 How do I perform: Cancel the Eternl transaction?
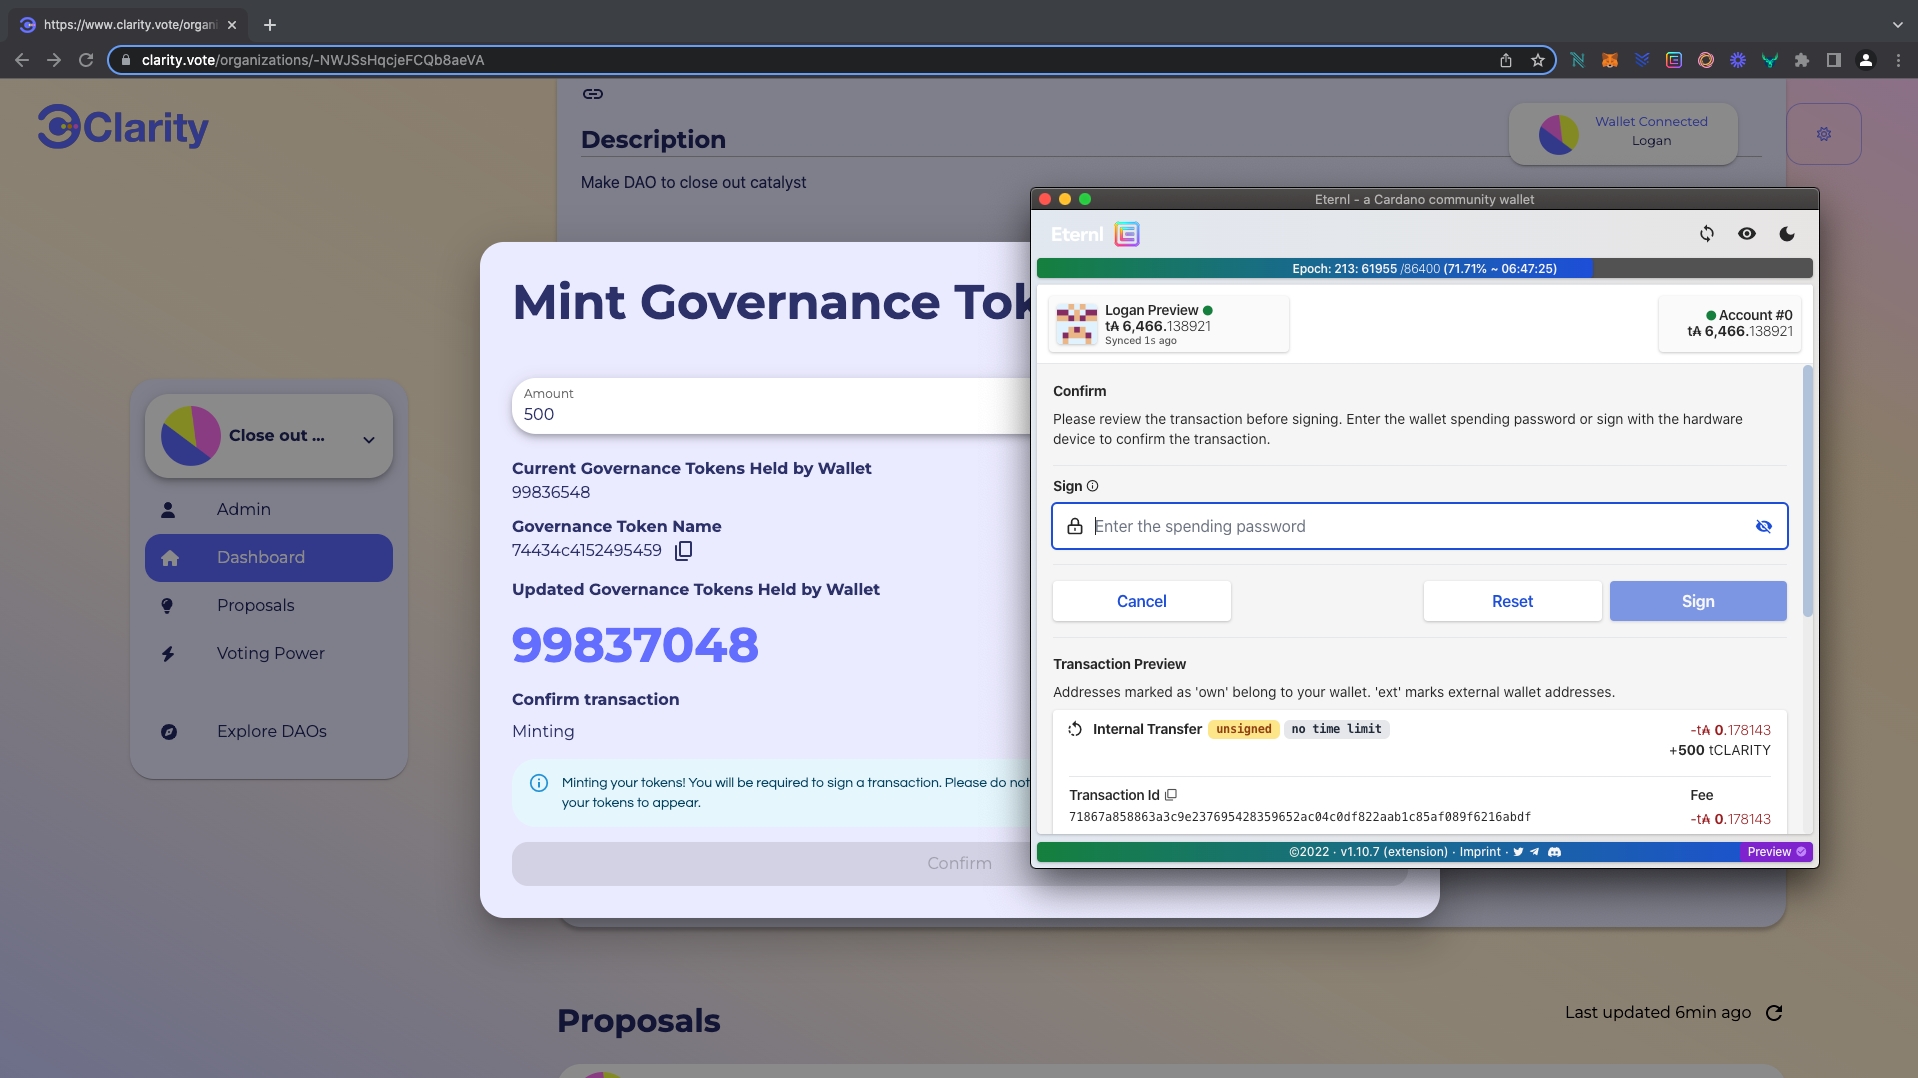(1141, 601)
